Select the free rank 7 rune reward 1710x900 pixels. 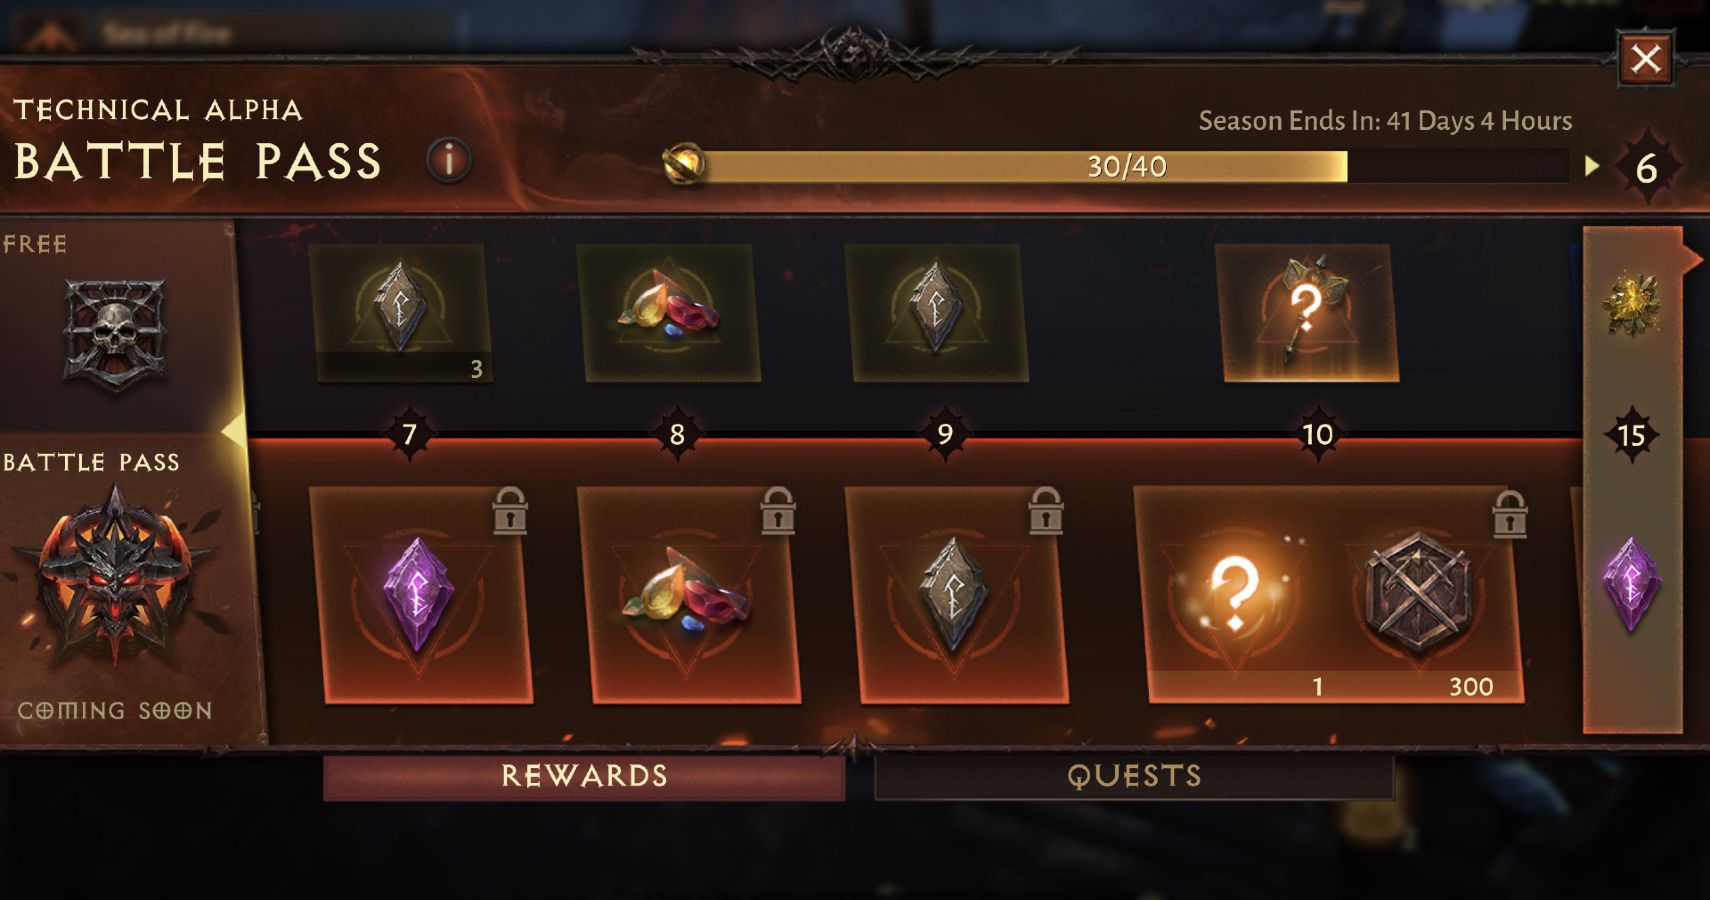click(x=402, y=313)
